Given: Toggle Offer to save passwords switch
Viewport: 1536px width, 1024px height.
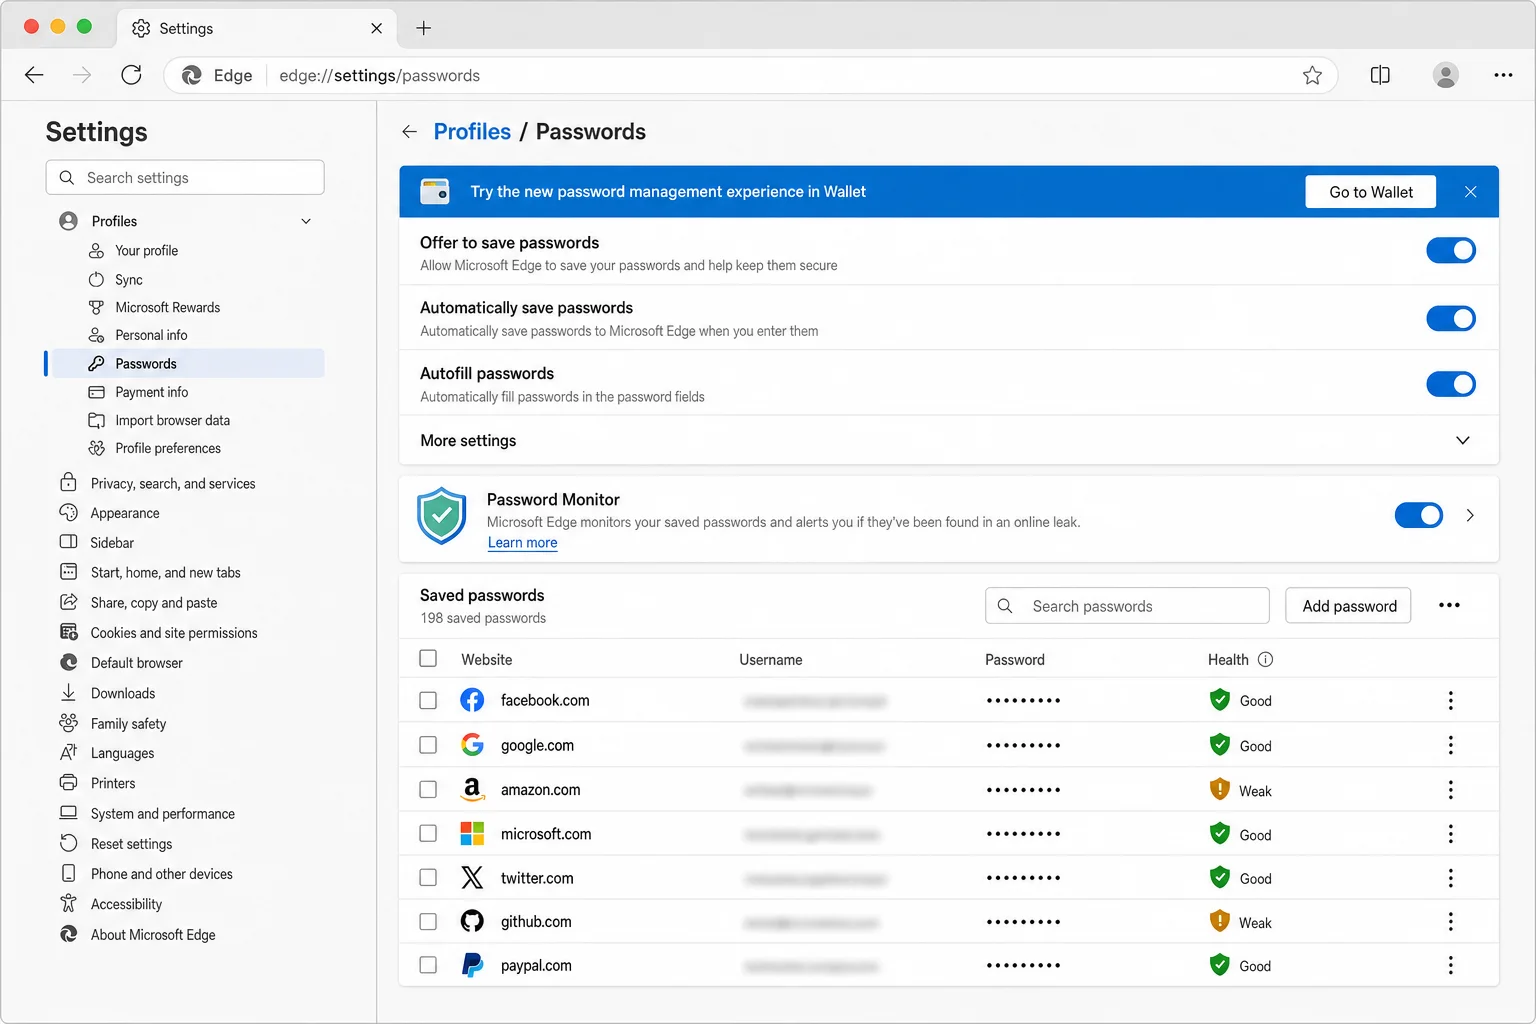Looking at the screenshot, I should click(x=1450, y=250).
